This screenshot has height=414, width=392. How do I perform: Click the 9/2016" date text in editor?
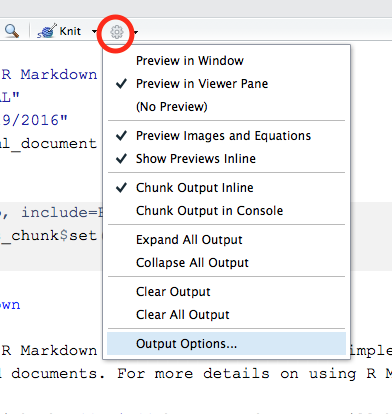point(34,120)
